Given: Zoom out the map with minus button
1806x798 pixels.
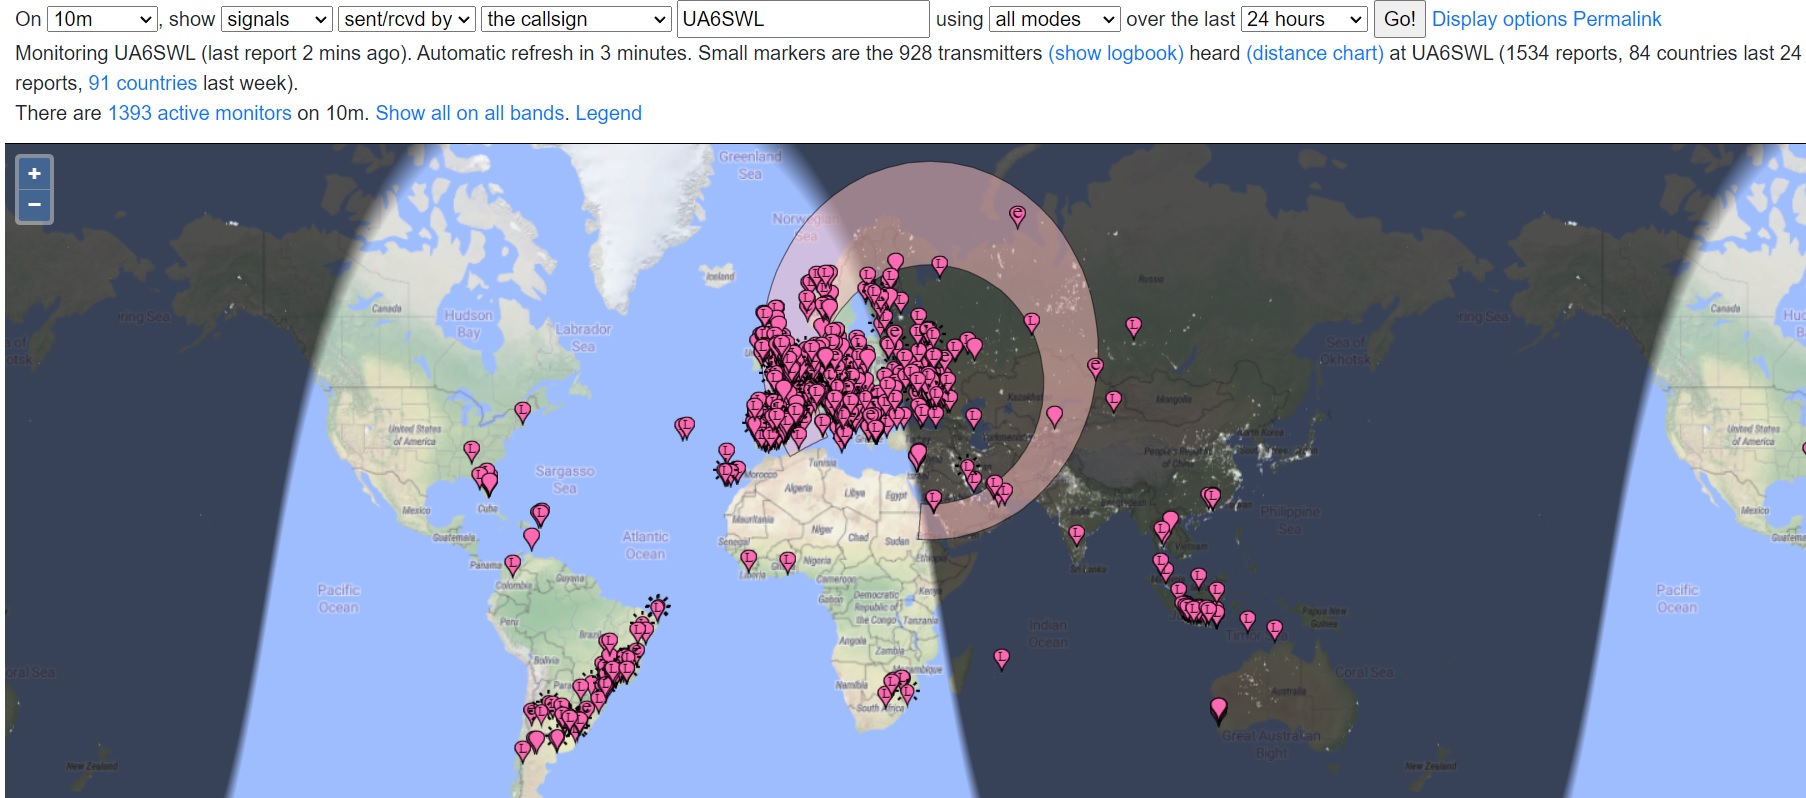Looking at the screenshot, I should tap(34, 205).
